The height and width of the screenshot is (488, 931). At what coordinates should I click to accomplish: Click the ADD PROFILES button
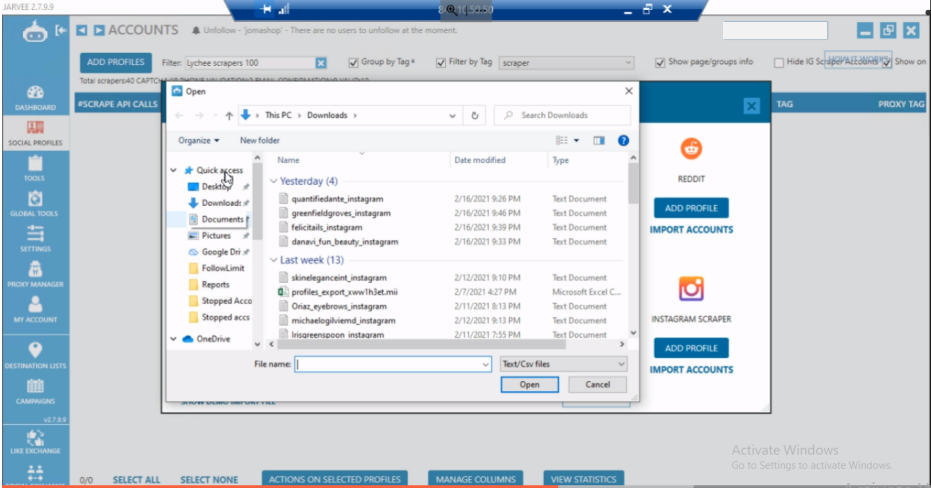pyautogui.click(x=115, y=62)
